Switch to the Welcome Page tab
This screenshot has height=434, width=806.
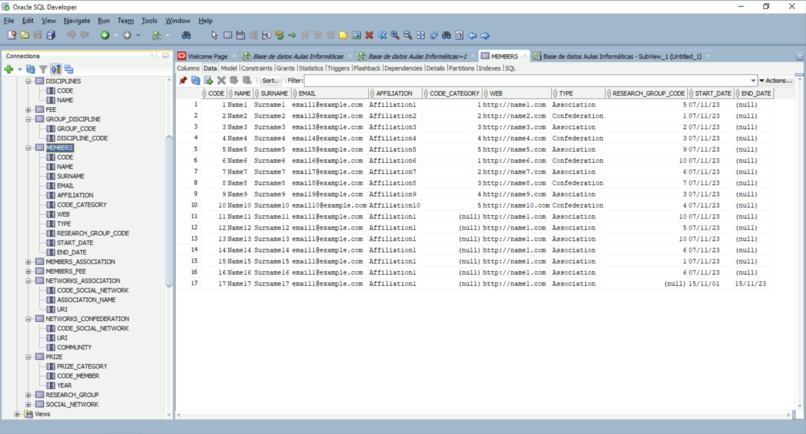(207, 56)
